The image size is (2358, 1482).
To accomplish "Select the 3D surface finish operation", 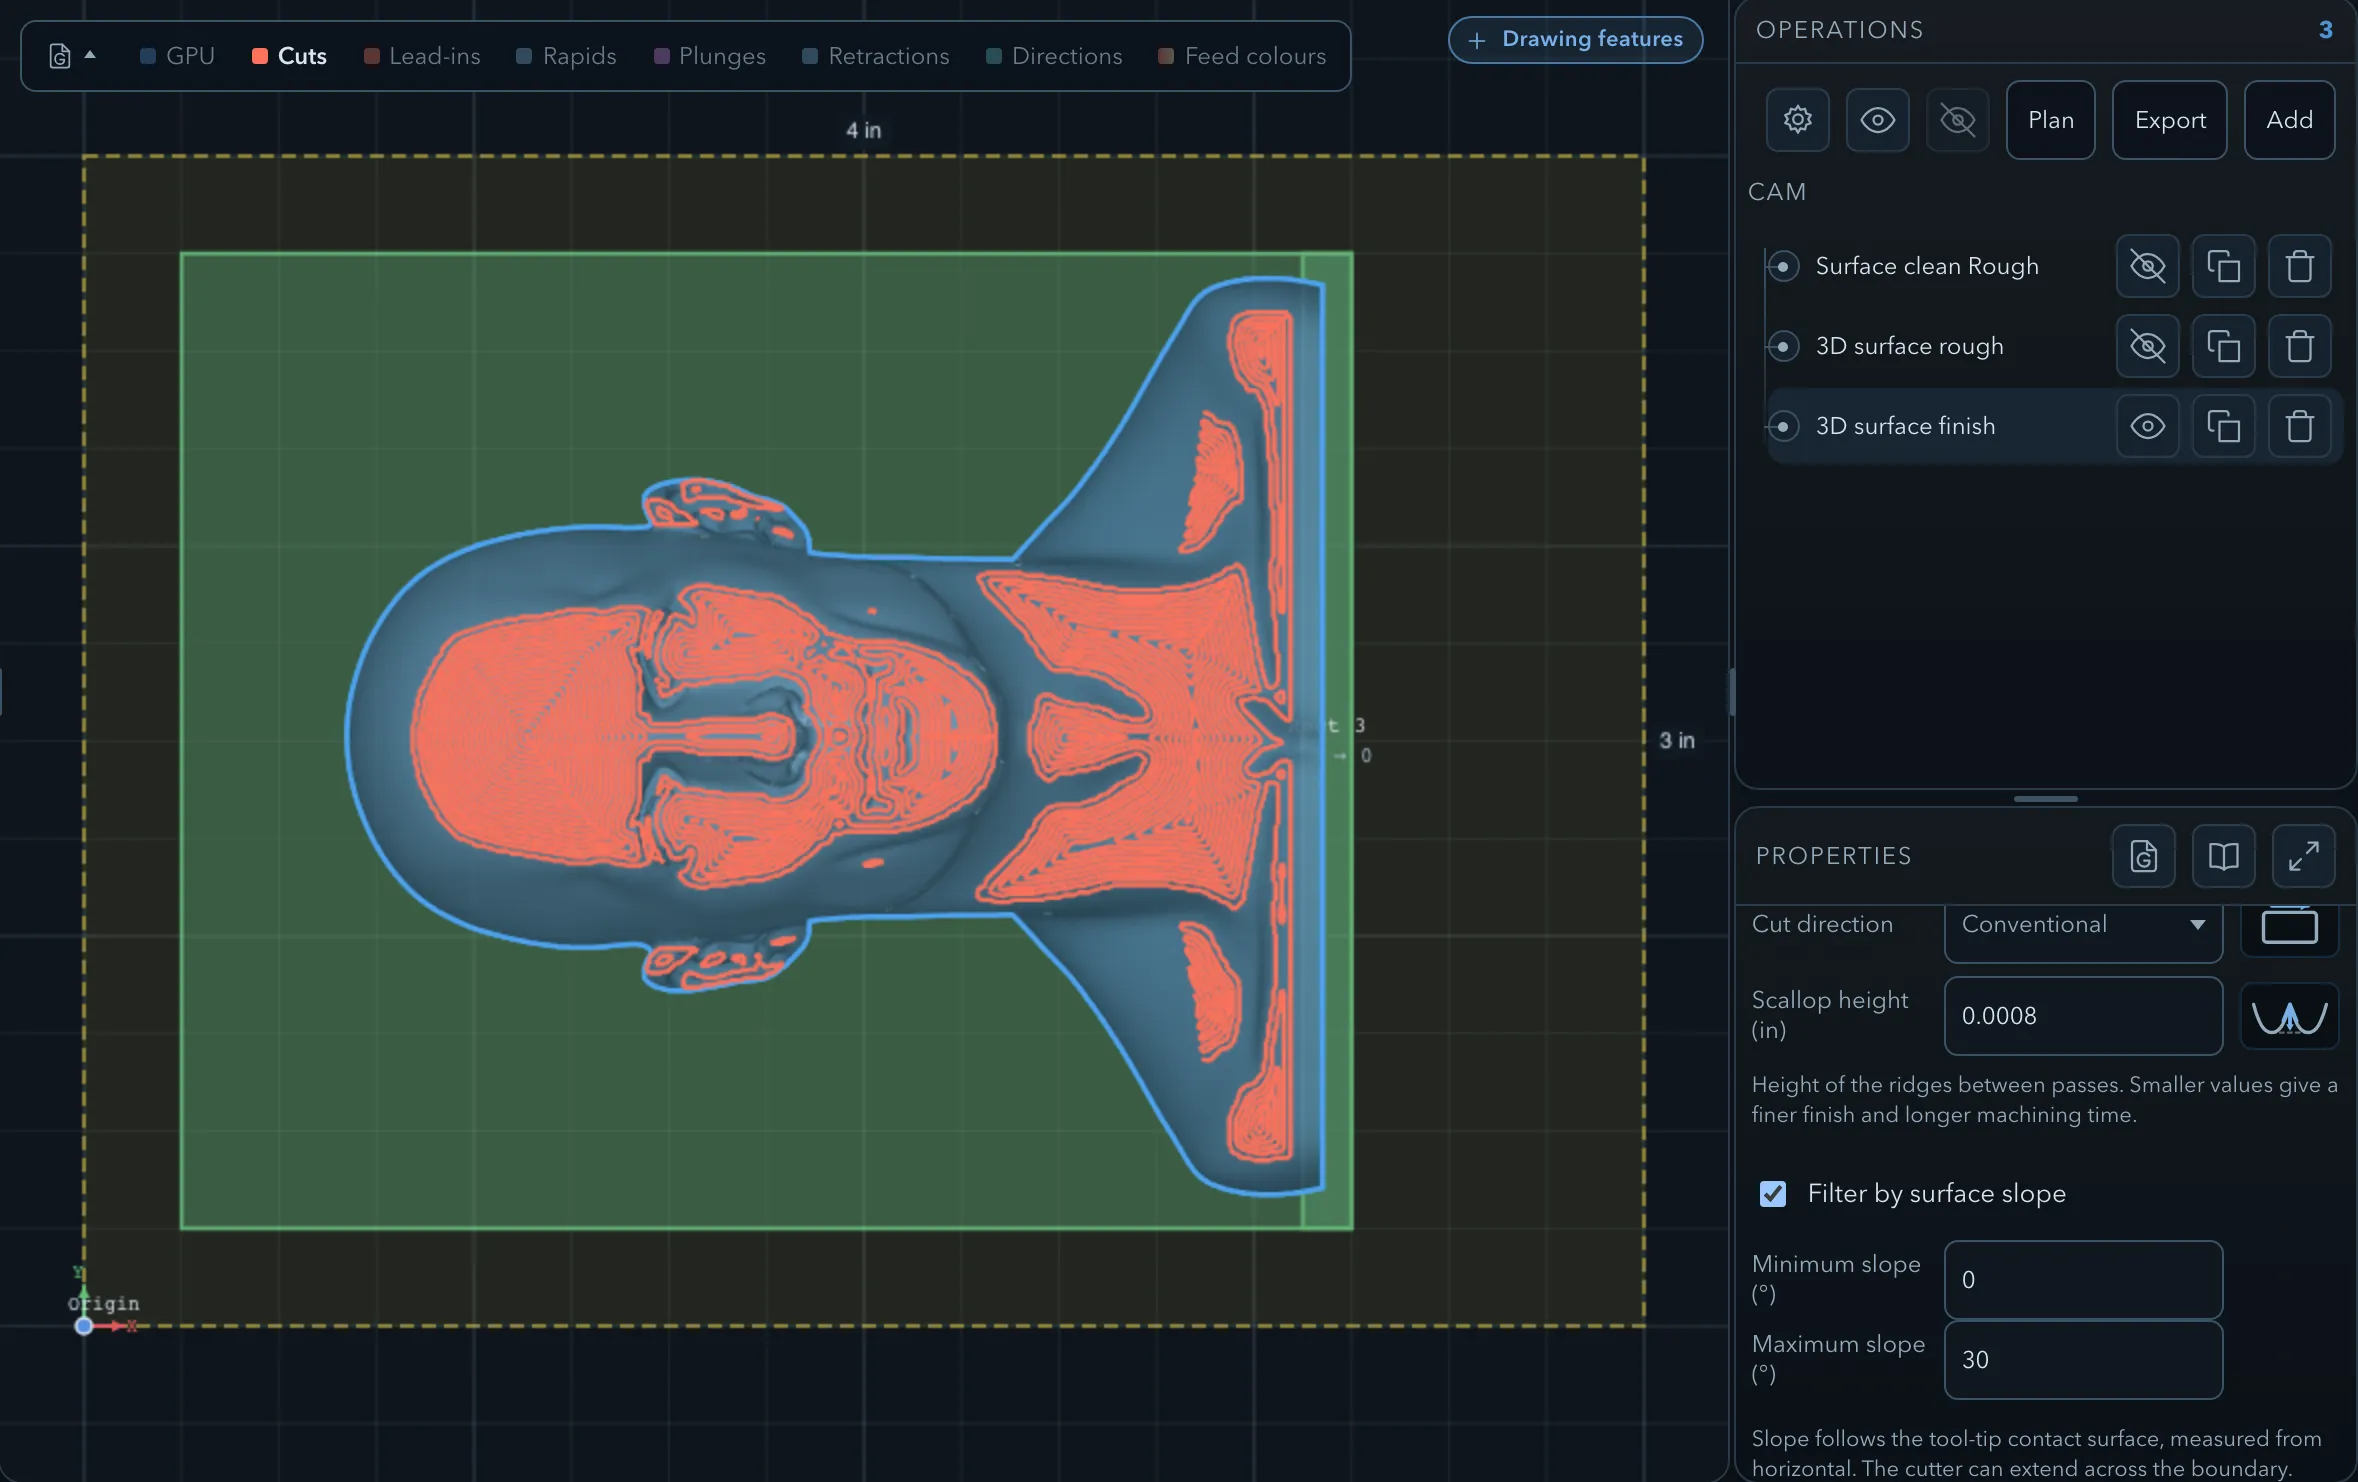I will (x=1905, y=426).
